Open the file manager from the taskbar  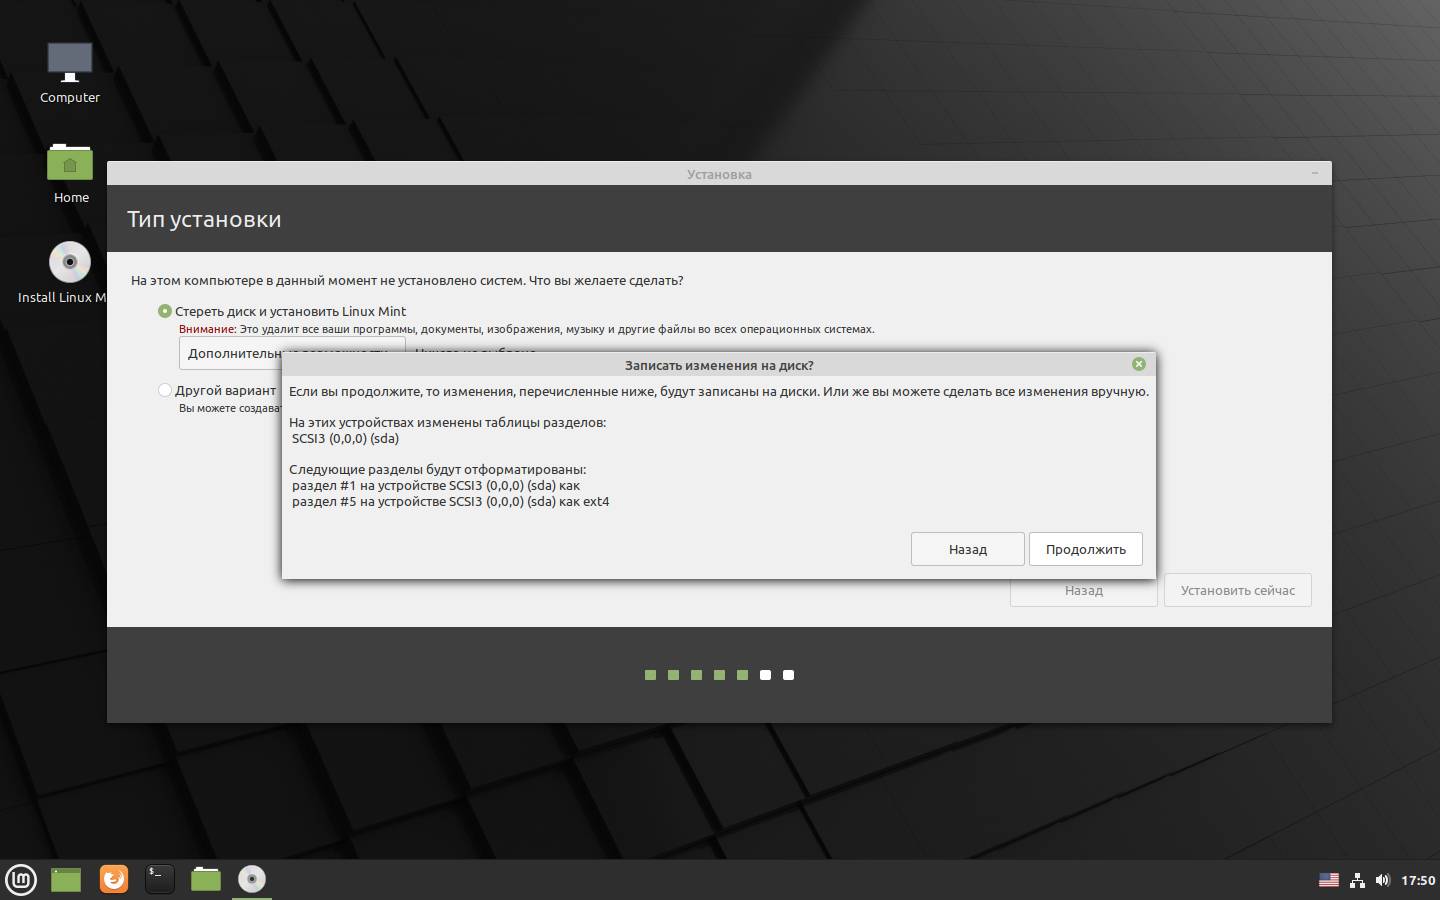click(206, 879)
